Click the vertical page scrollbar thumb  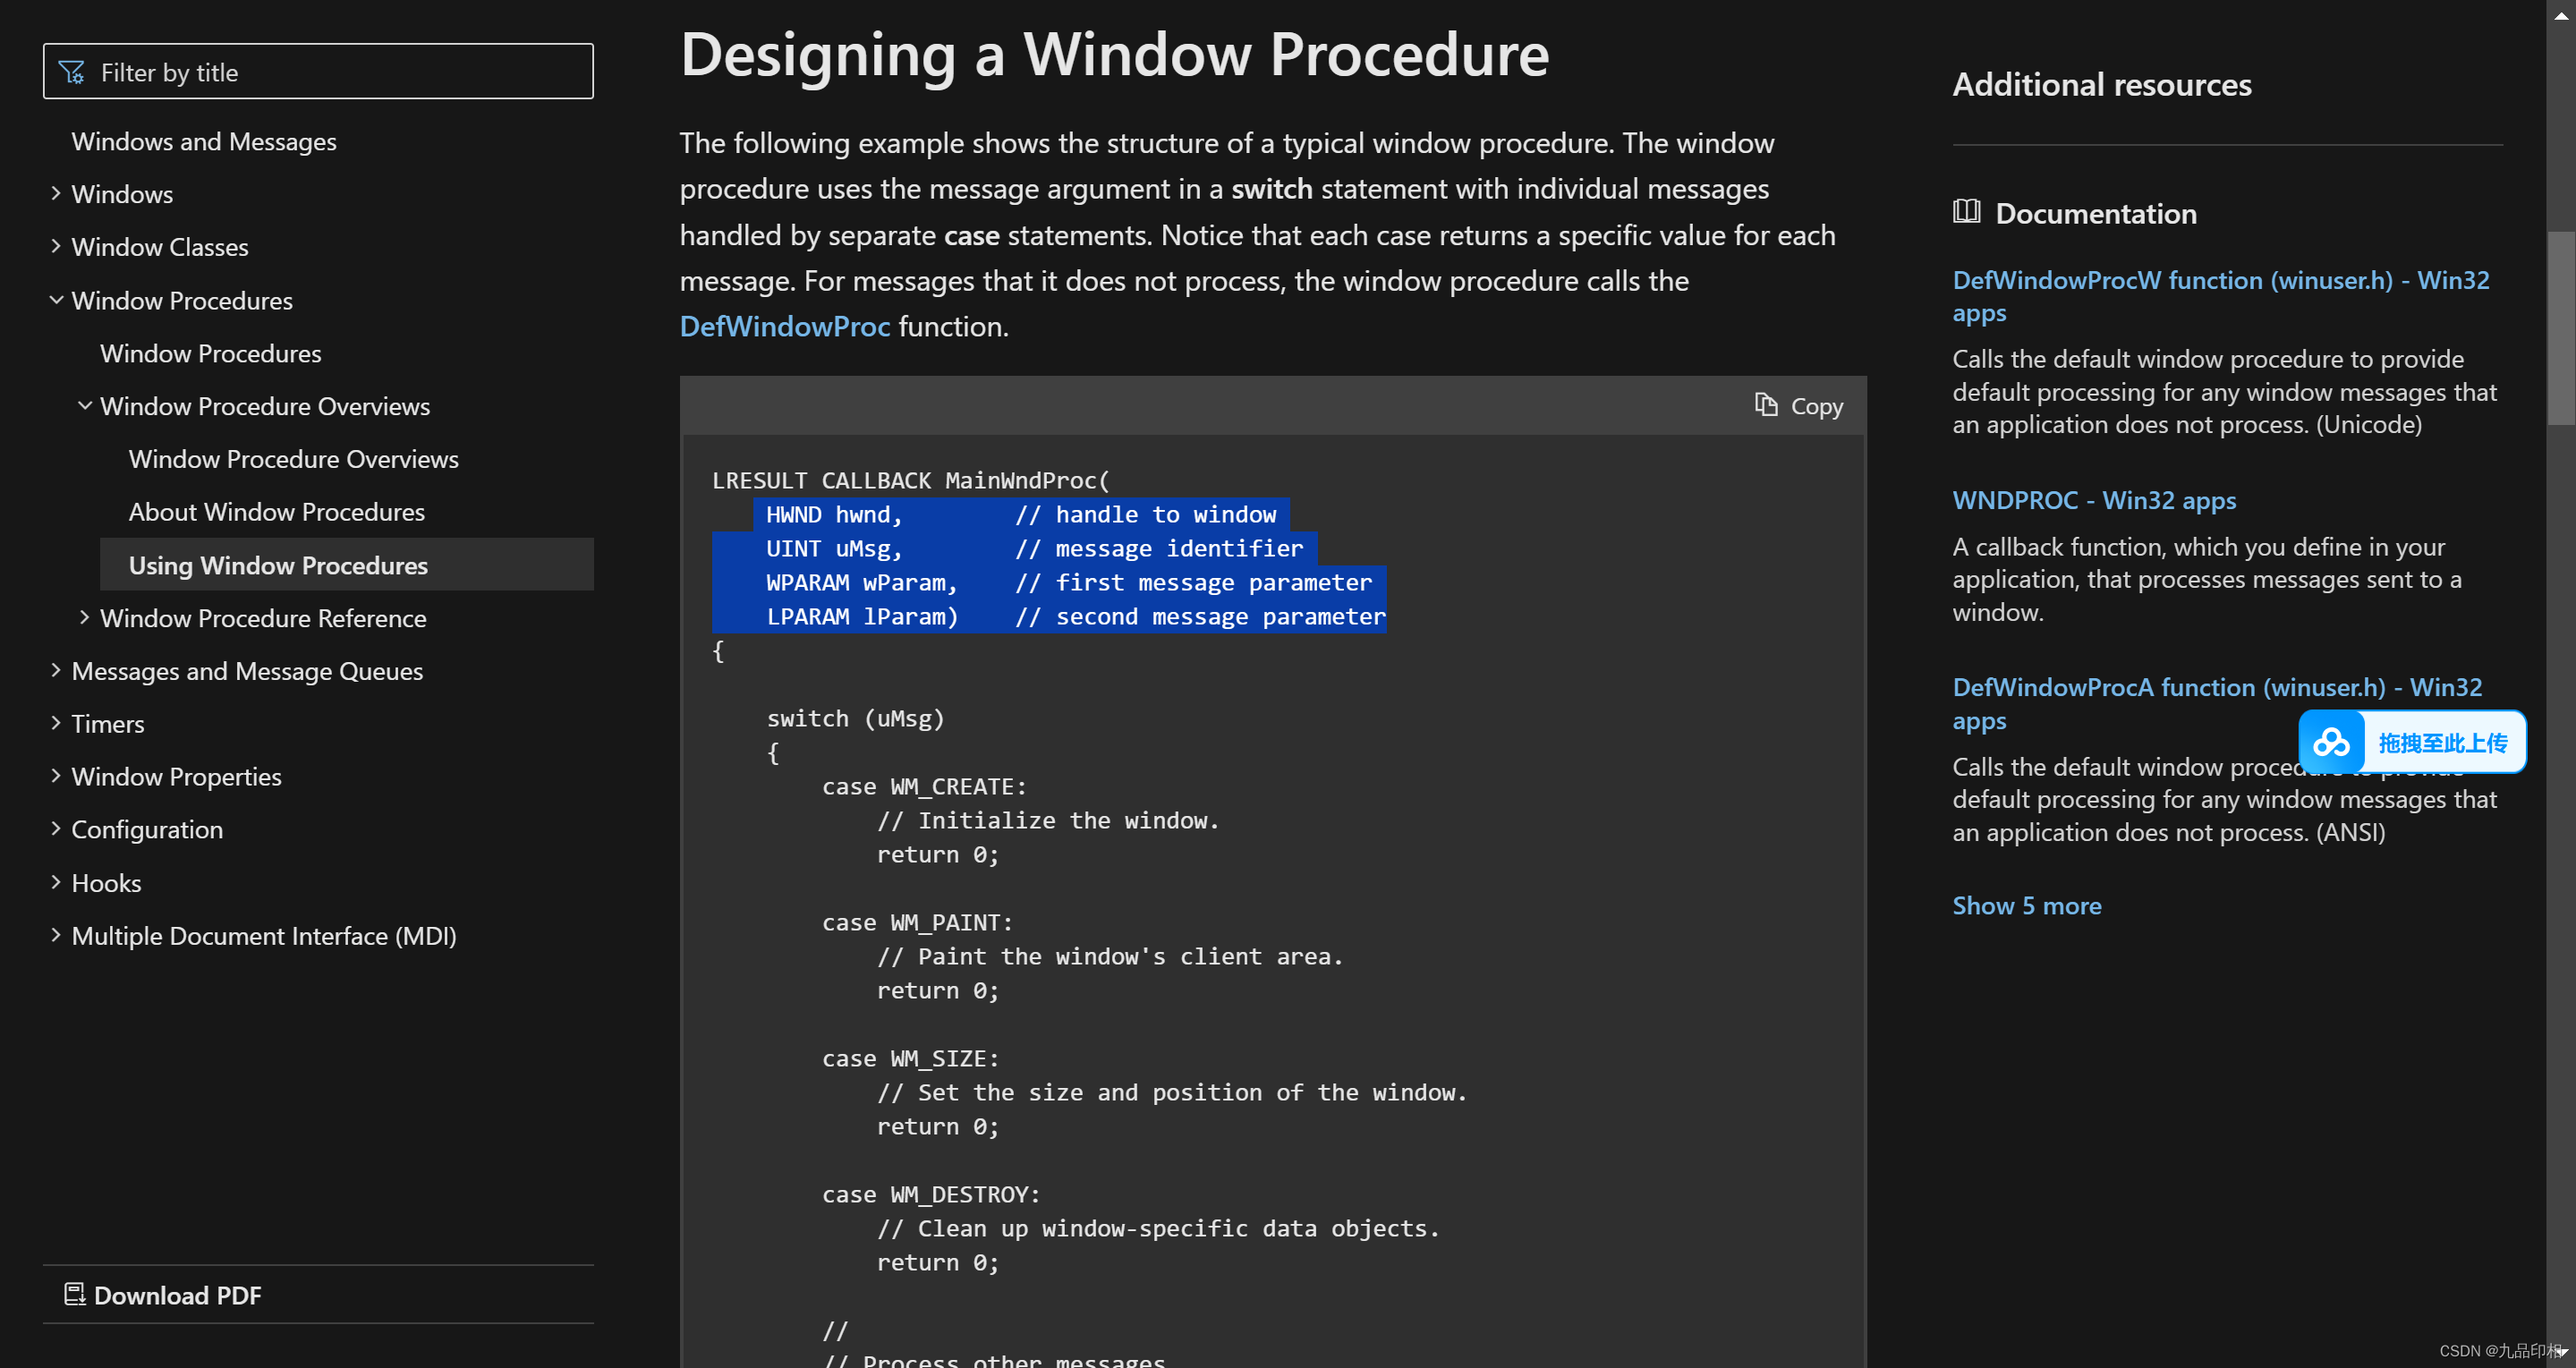tap(2560, 330)
